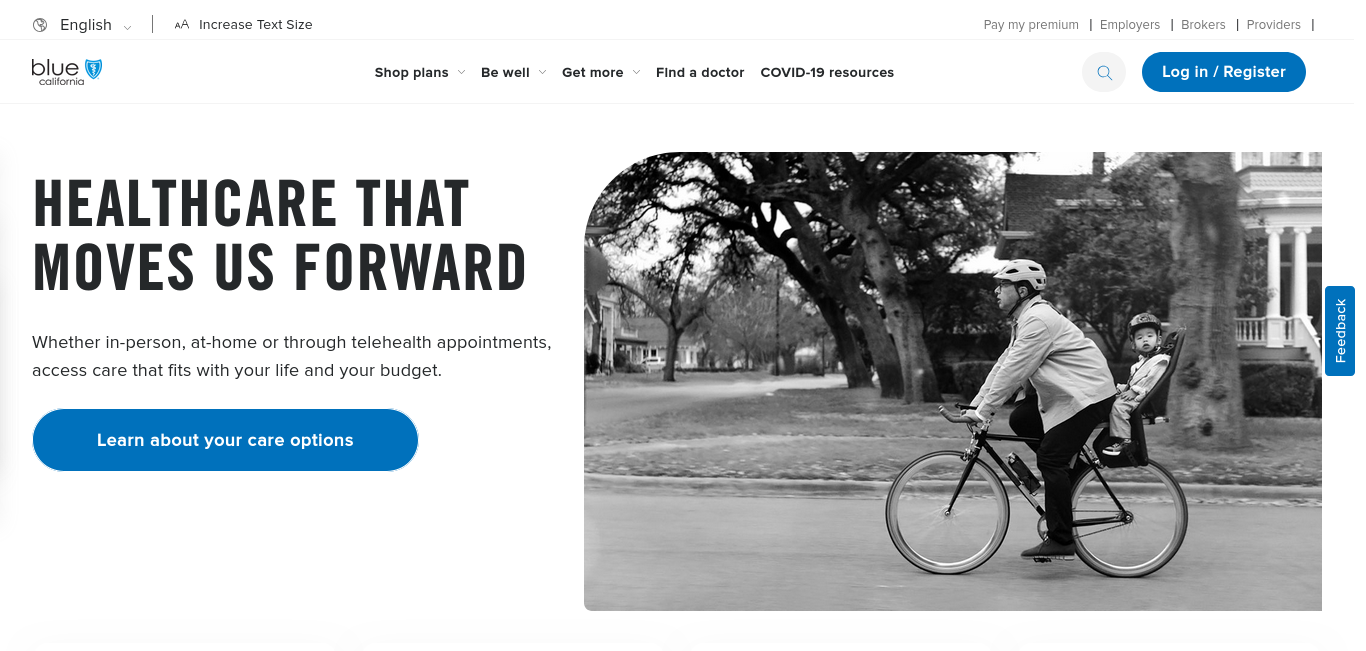Expand the Be well menu chevron
The image size is (1366, 651).
tap(542, 72)
